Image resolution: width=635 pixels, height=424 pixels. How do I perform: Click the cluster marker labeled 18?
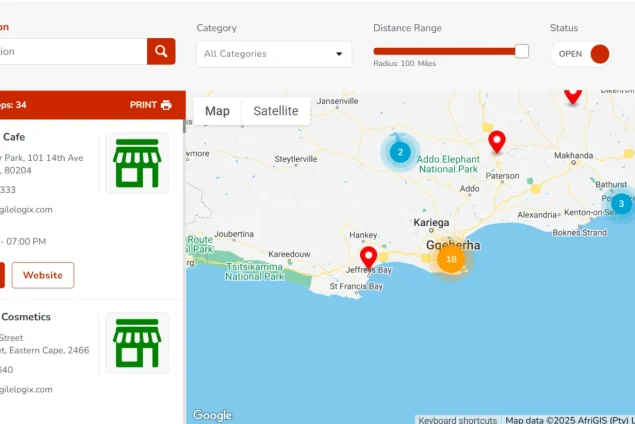tap(451, 259)
